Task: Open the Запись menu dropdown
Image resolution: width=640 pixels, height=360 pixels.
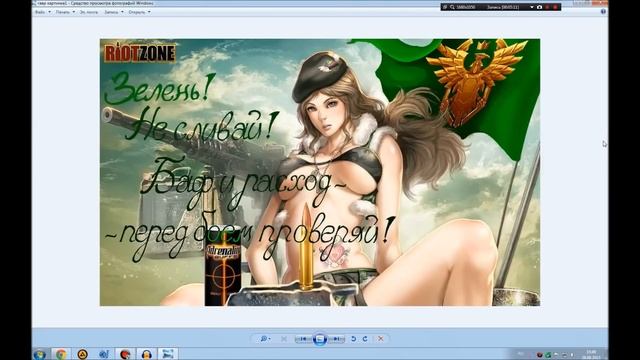Action: coord(113,12)
